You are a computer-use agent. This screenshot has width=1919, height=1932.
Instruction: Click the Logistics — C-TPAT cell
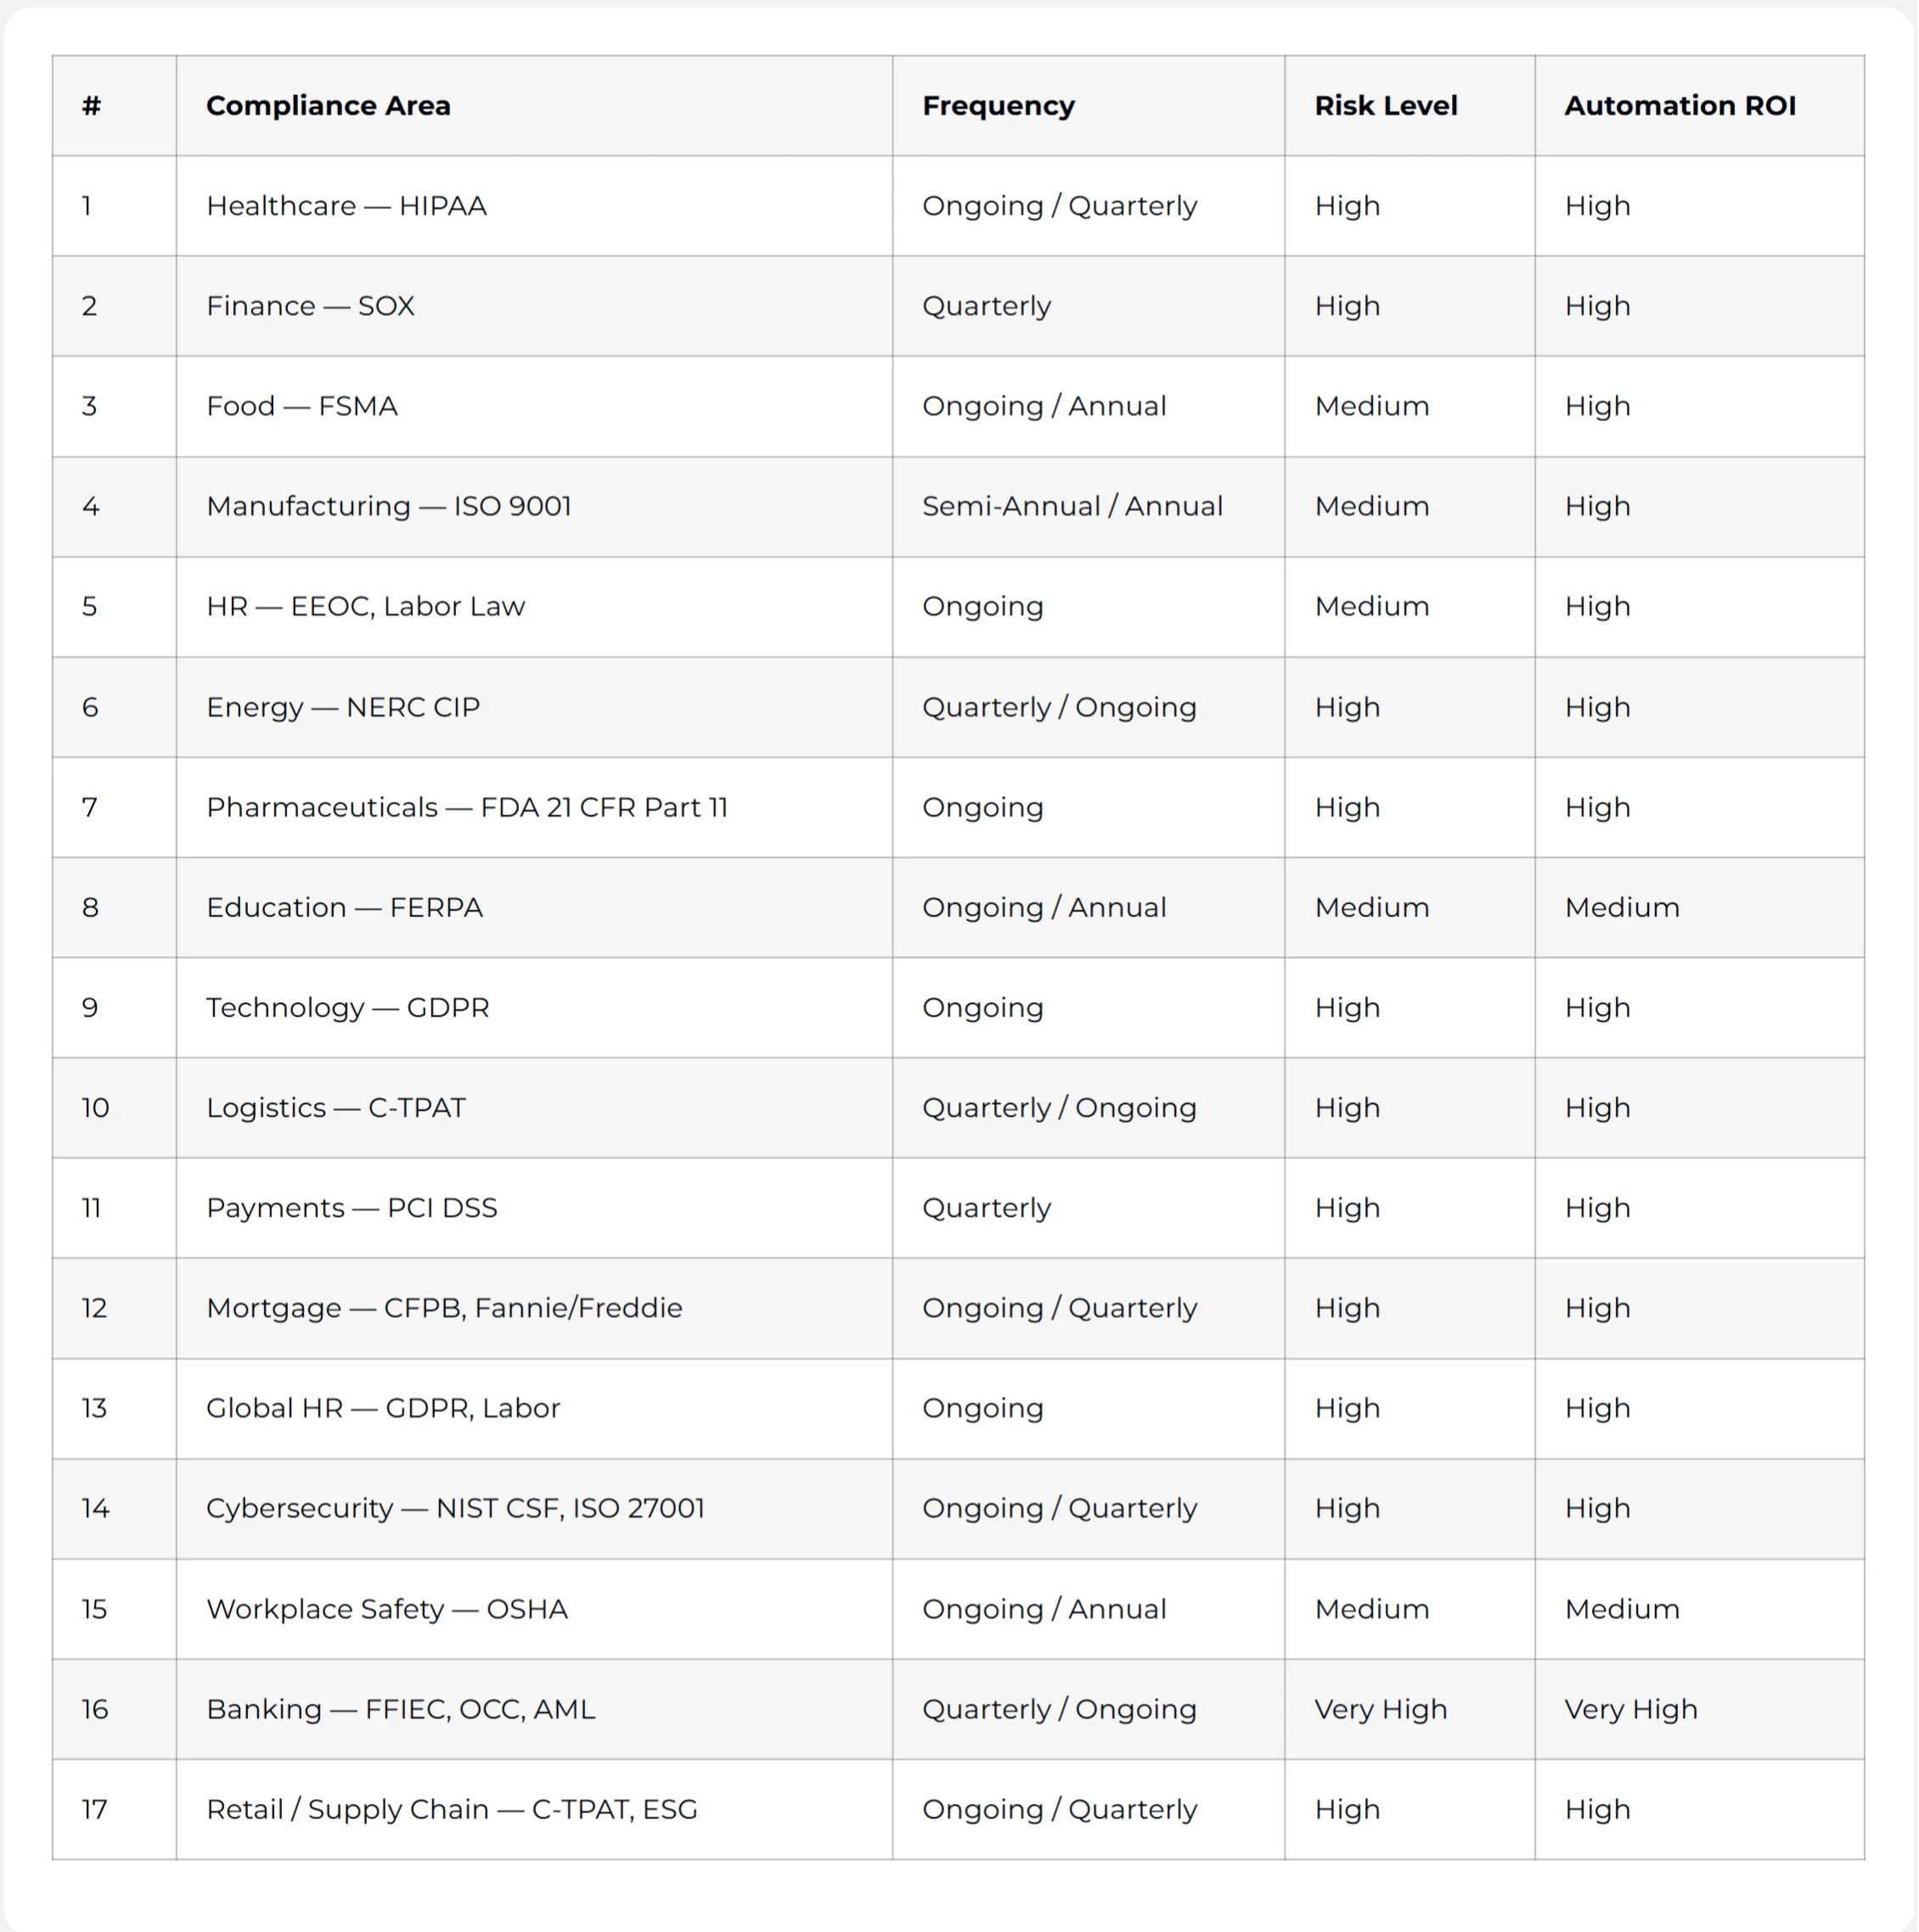336,1107
